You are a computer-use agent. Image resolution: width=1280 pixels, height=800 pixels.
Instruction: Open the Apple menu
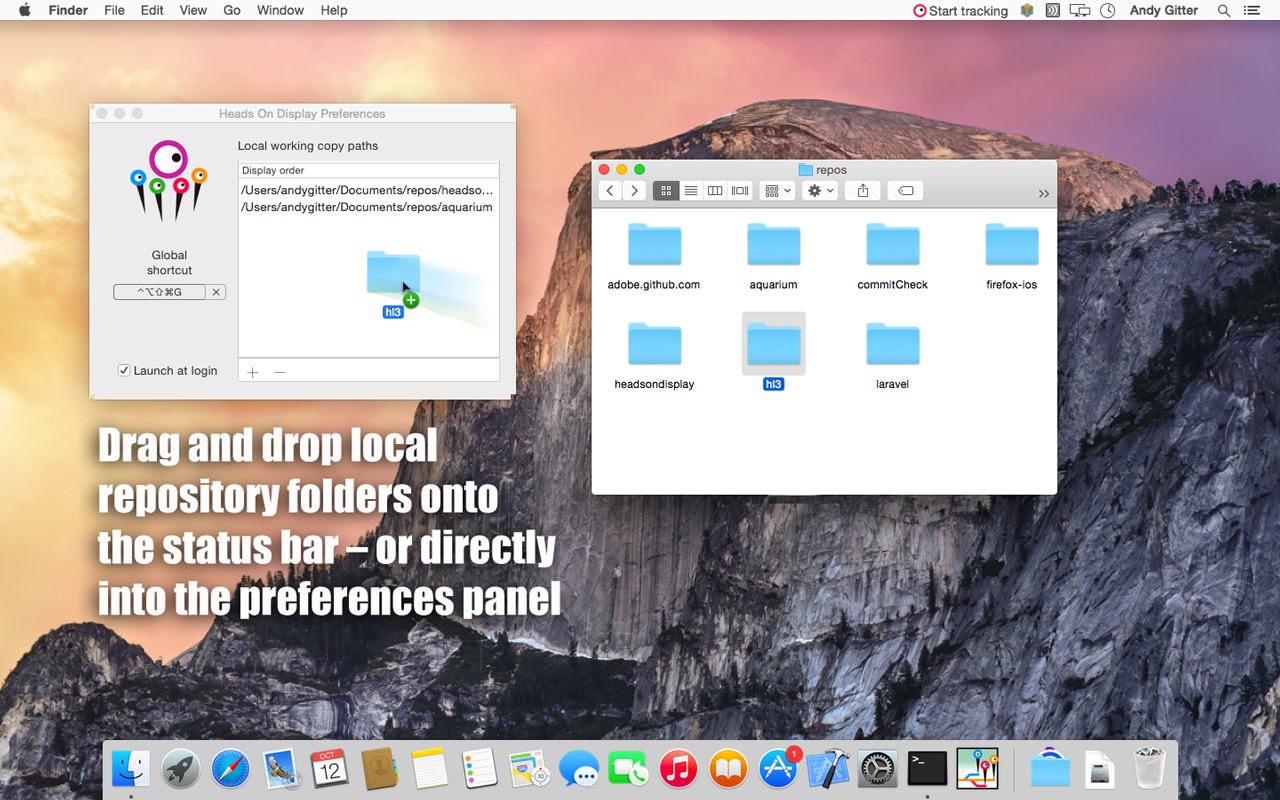click(25, 10)
